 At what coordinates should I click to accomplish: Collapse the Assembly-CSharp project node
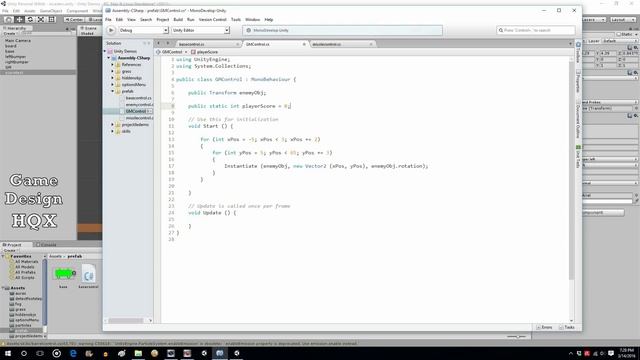click(x=109, y=58)
